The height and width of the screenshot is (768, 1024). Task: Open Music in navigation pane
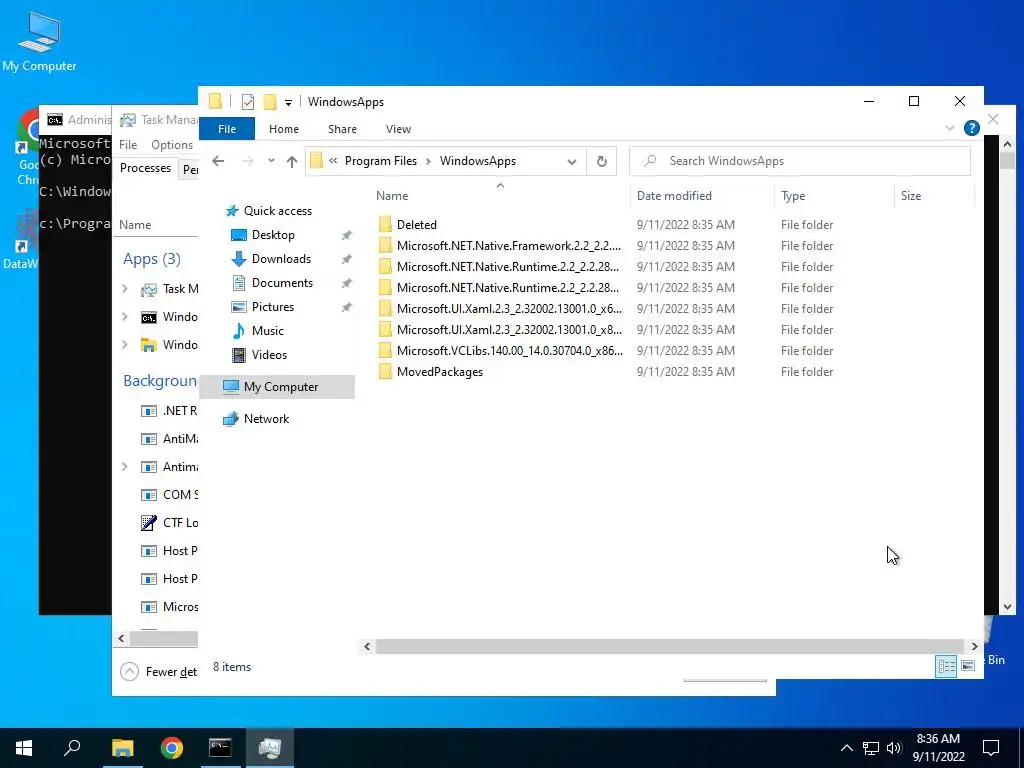click(268, 330)
